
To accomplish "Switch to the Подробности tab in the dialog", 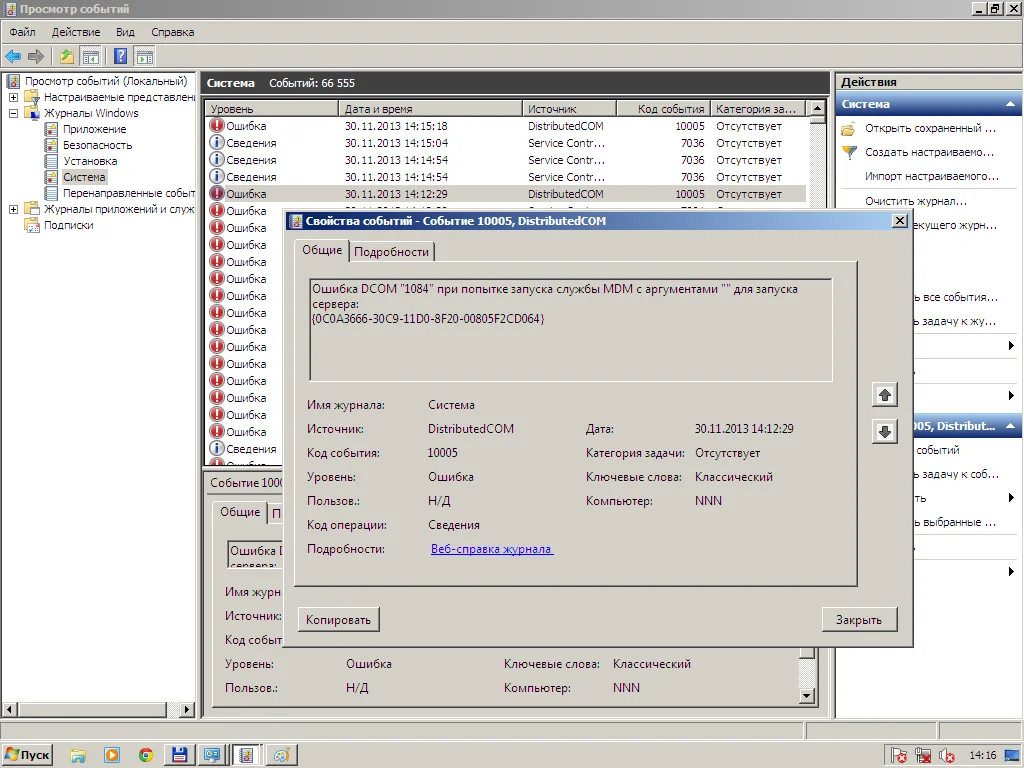I will coord(391,252).
